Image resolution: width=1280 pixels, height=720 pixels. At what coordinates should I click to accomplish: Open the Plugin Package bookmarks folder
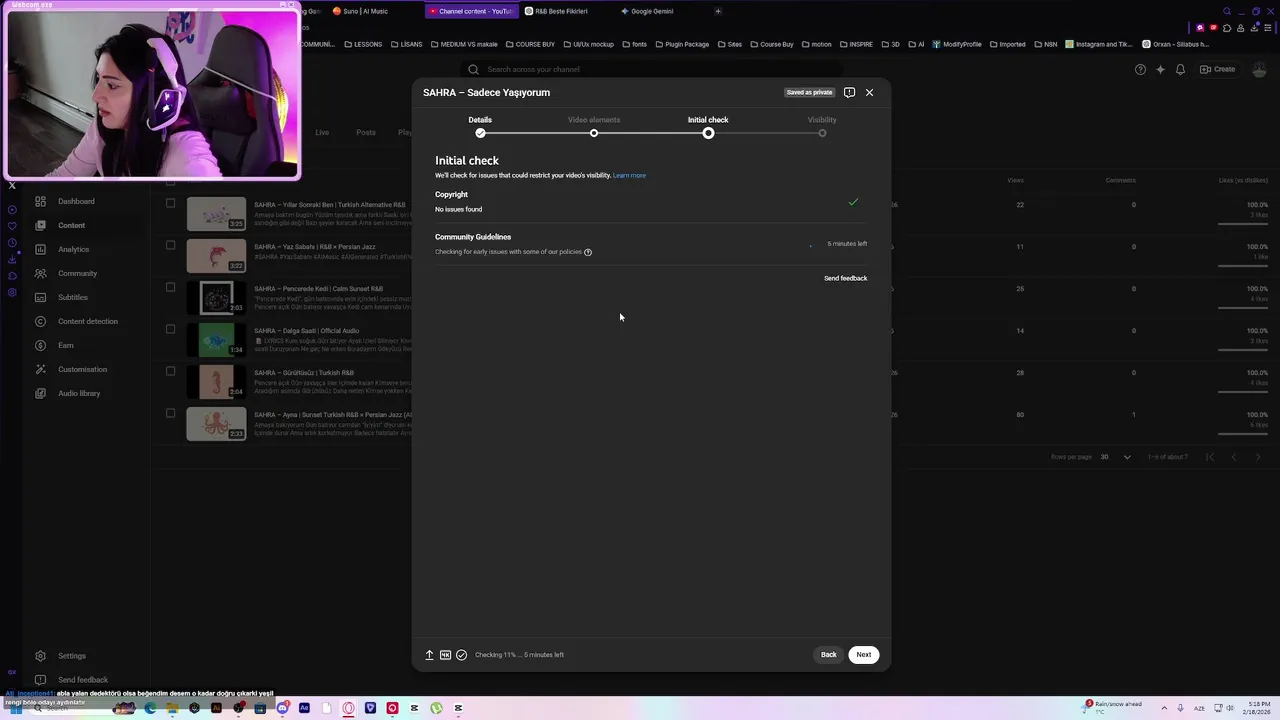click(x=681, y=44)
